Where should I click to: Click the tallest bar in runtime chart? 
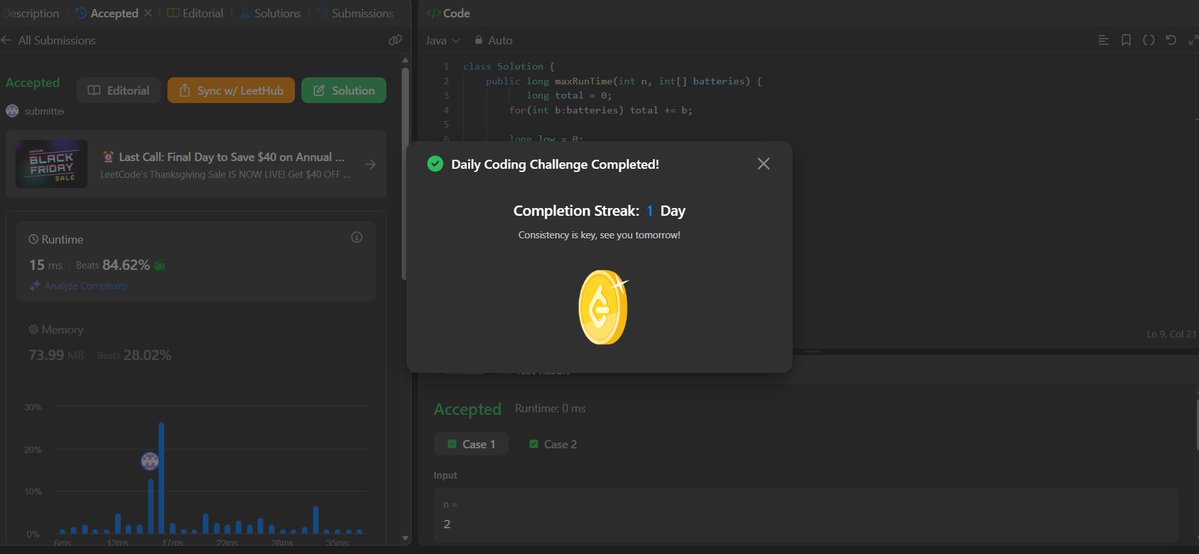pyautogui.click(x=161, y=477)
